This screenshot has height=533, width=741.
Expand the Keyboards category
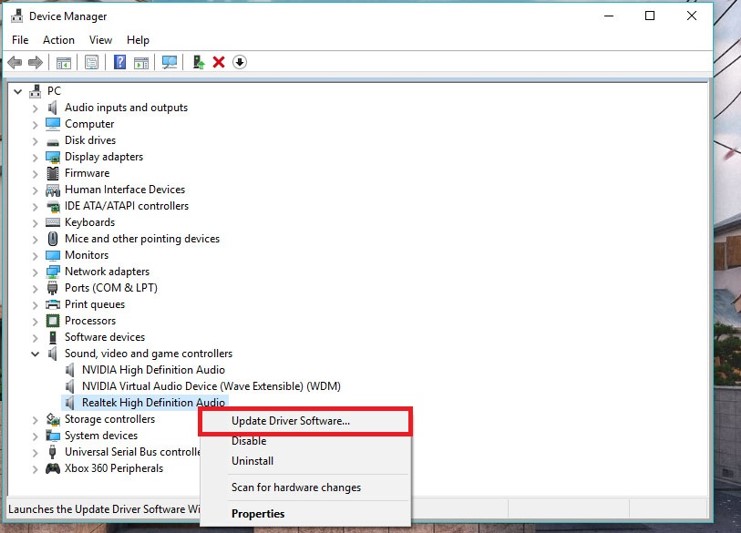pos(35,223)
